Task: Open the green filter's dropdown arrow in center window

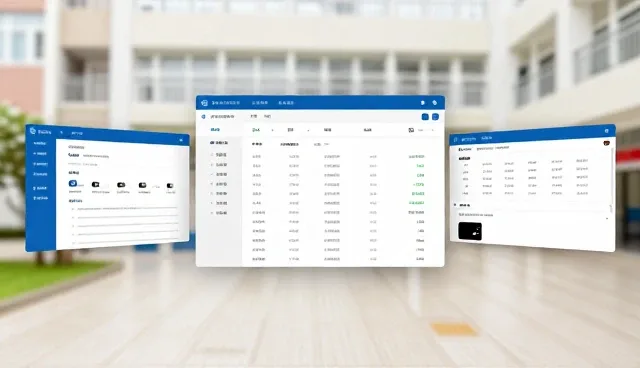Action: point(272,131)
